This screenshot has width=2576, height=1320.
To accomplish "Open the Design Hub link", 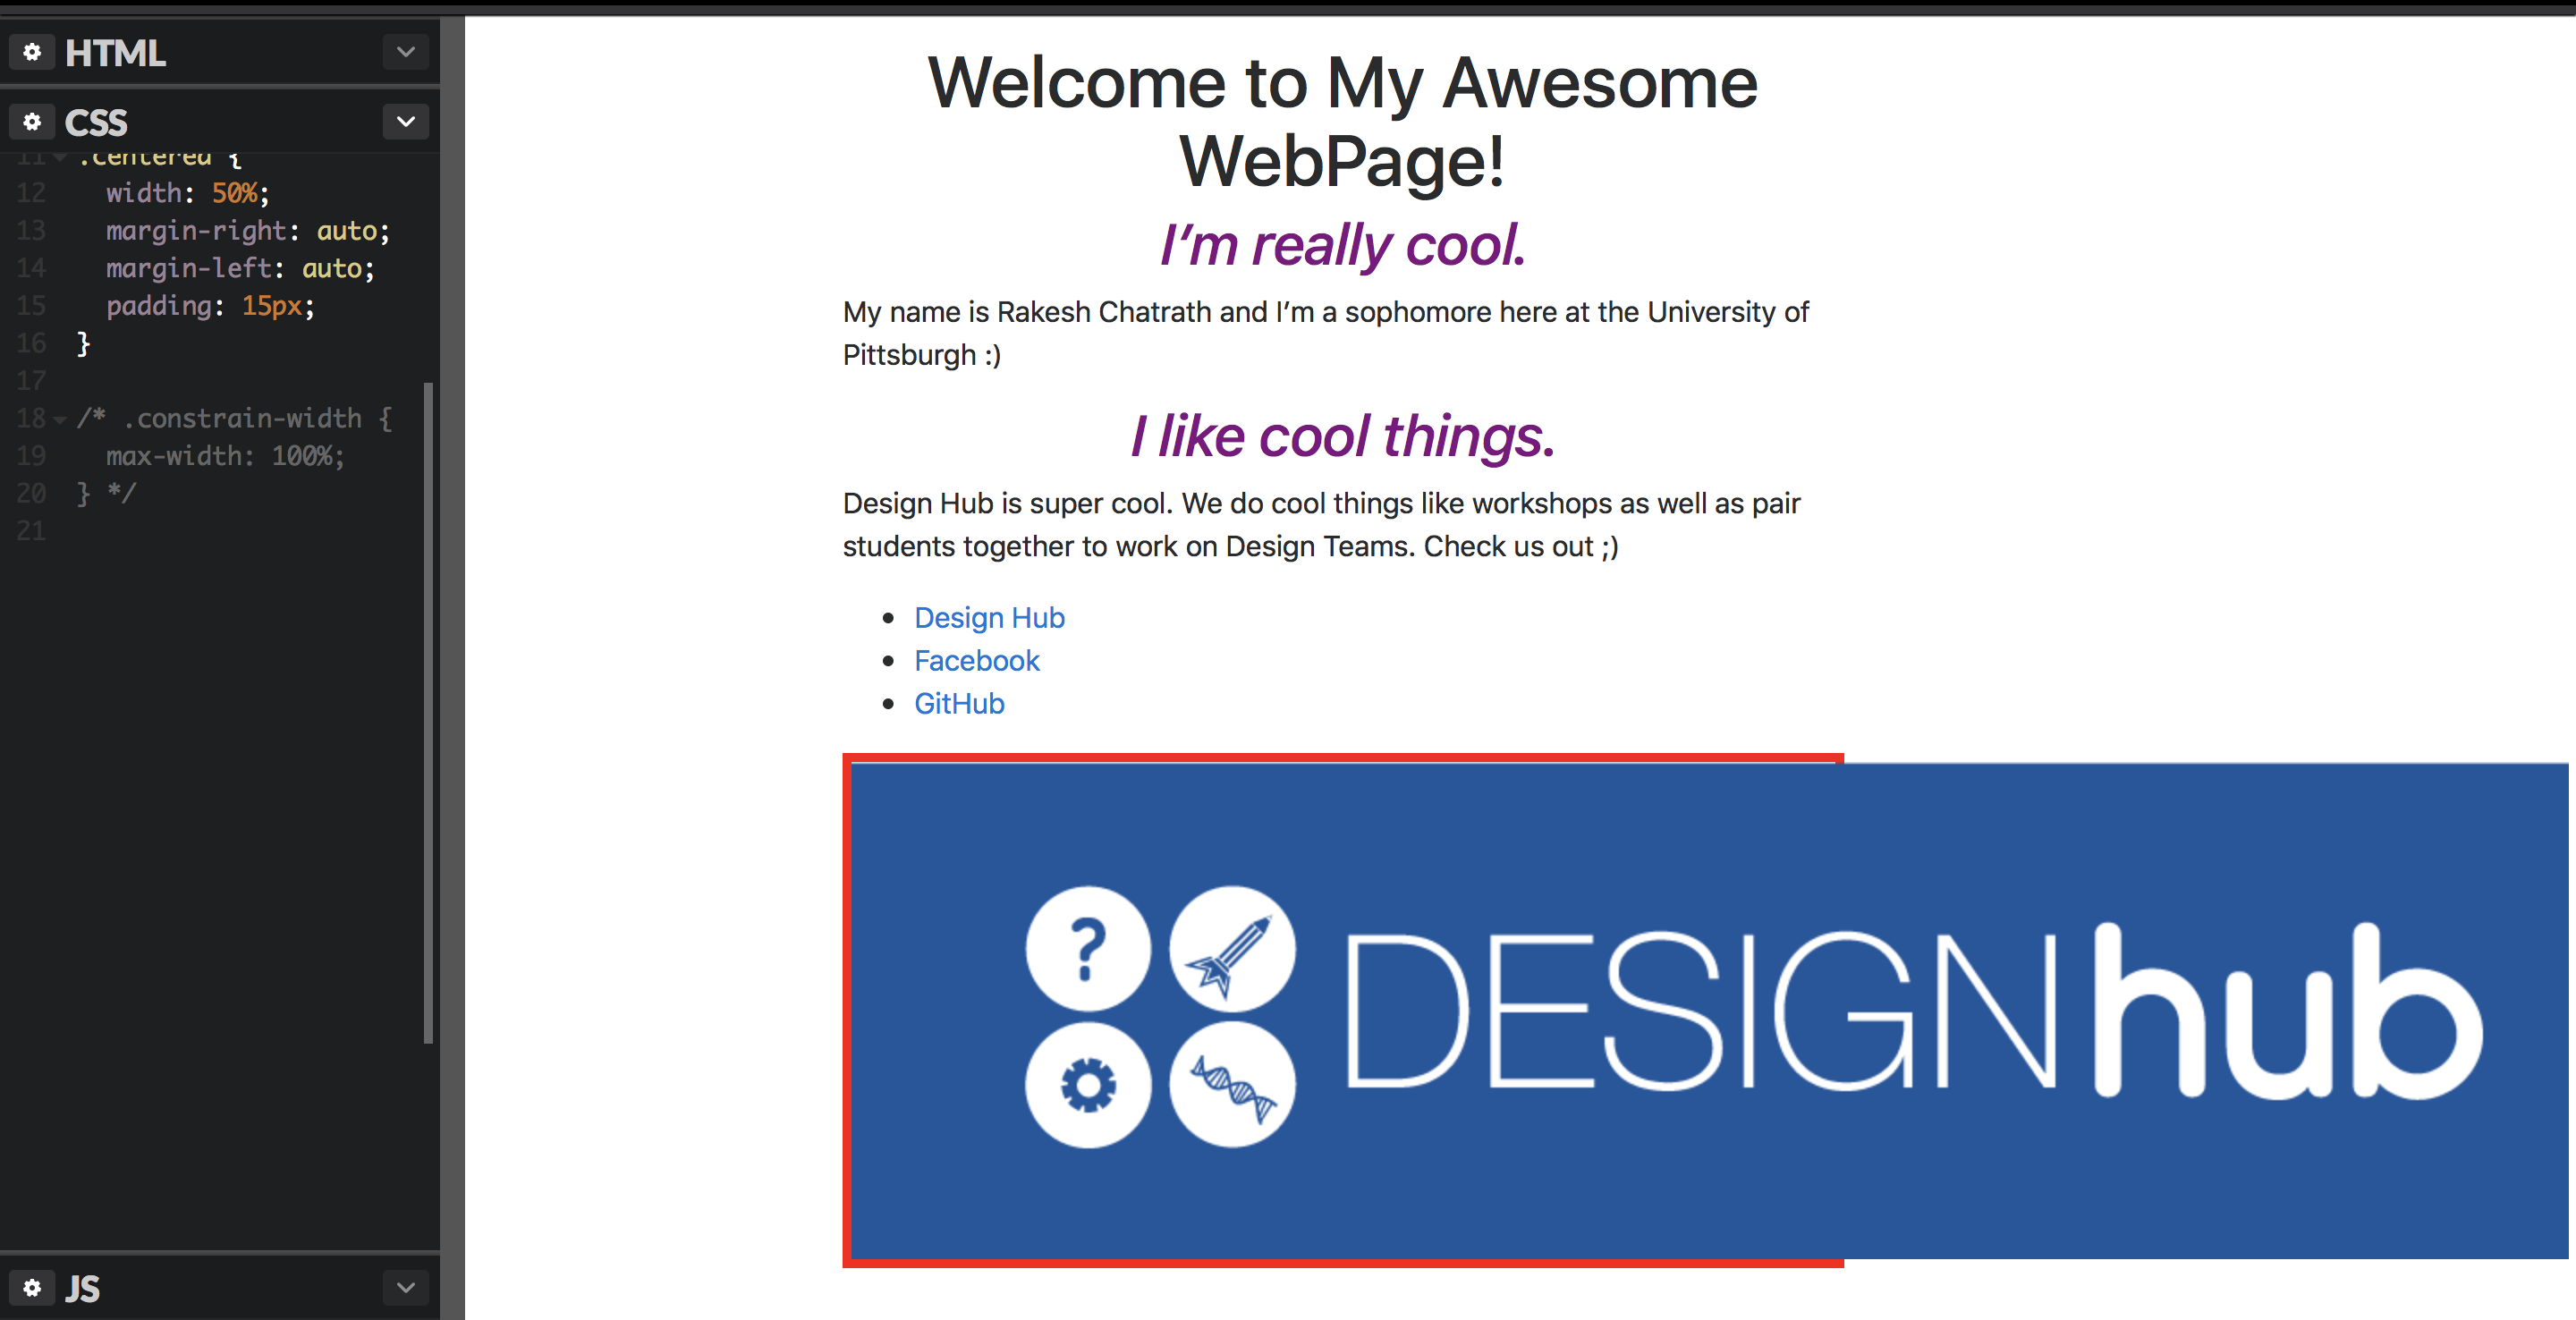I will point(989,618).
